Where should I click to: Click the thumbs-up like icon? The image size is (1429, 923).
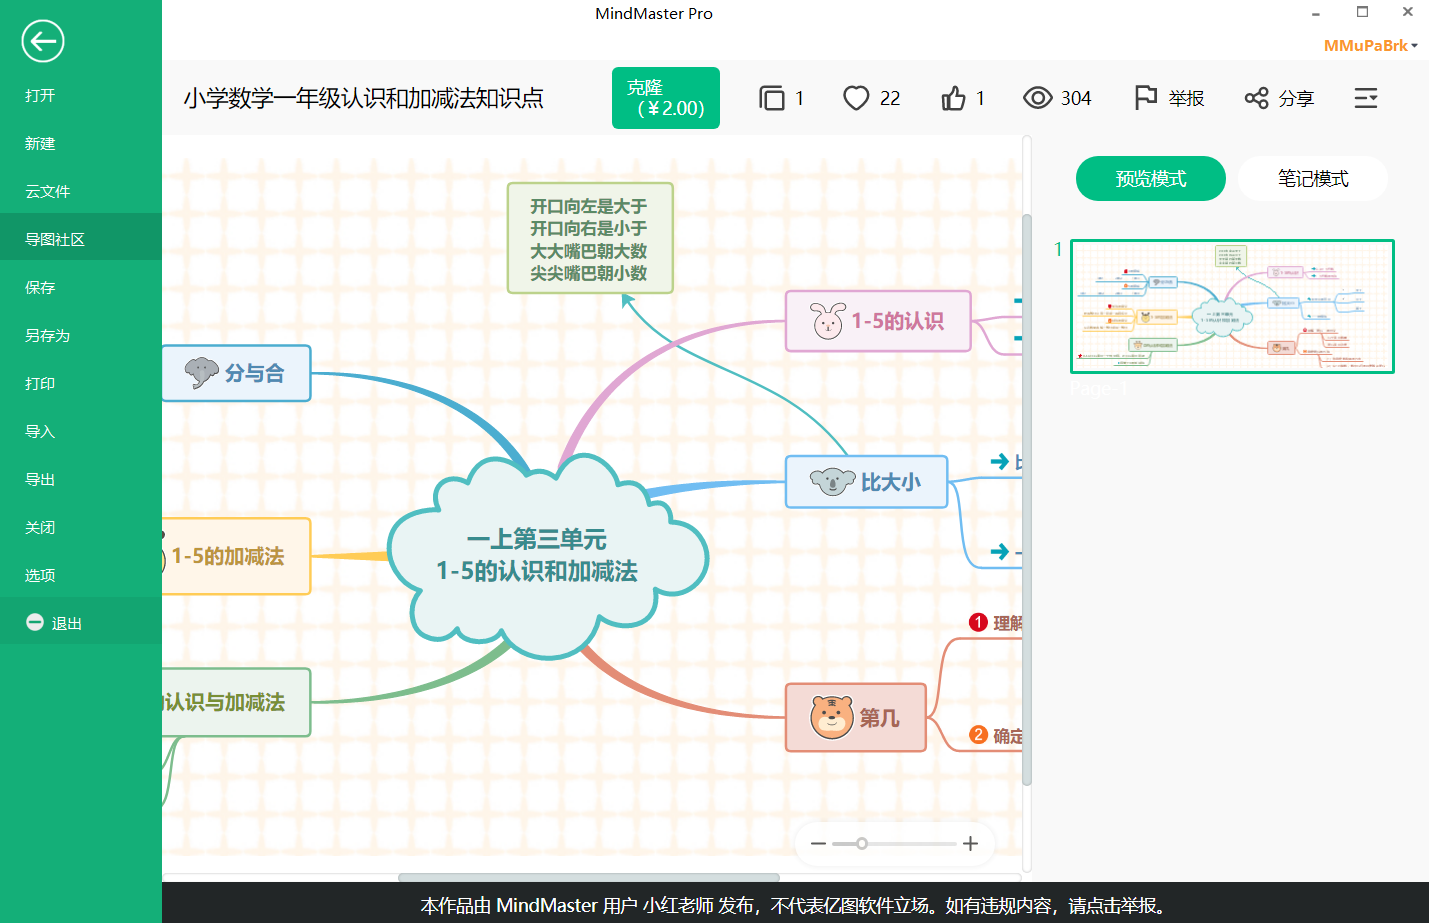(x=953, y=98)
